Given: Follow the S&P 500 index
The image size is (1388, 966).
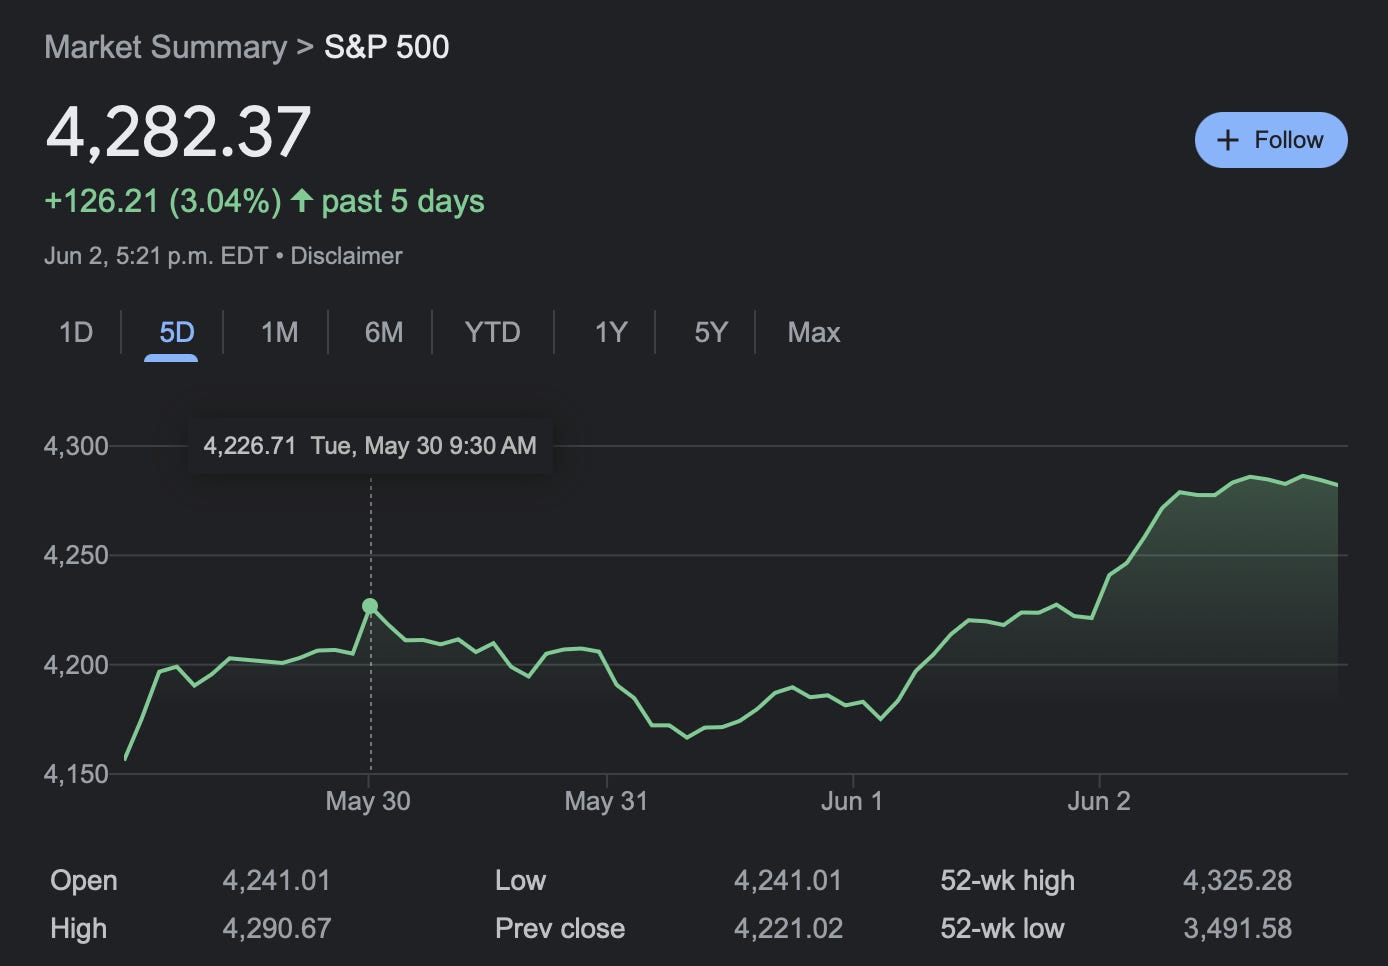Looking at the screenshot, I should pos(1271,140).
